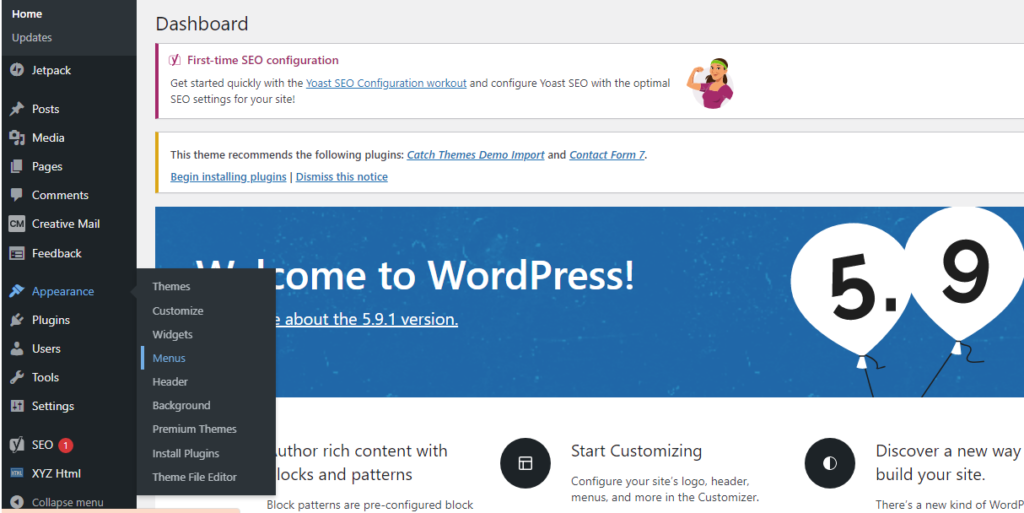
Task: Open Premium Themes submenu entry
Action: coord(194,429)
